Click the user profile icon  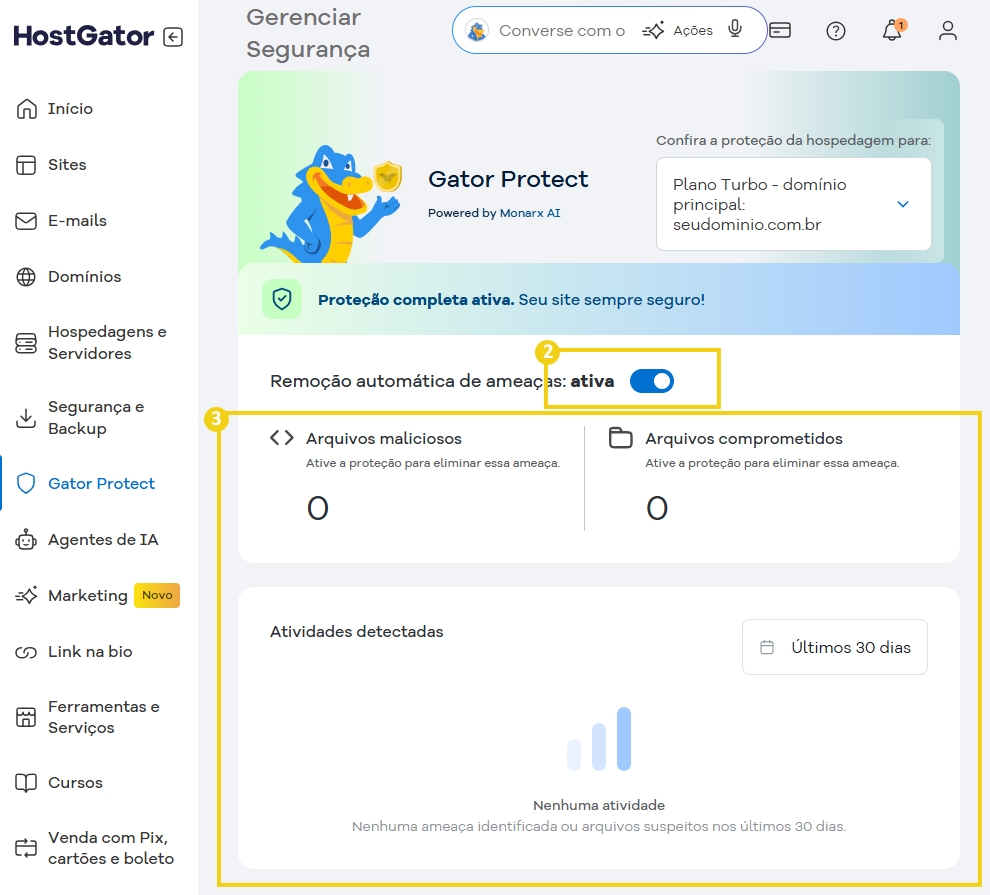[x=947, y=30]
